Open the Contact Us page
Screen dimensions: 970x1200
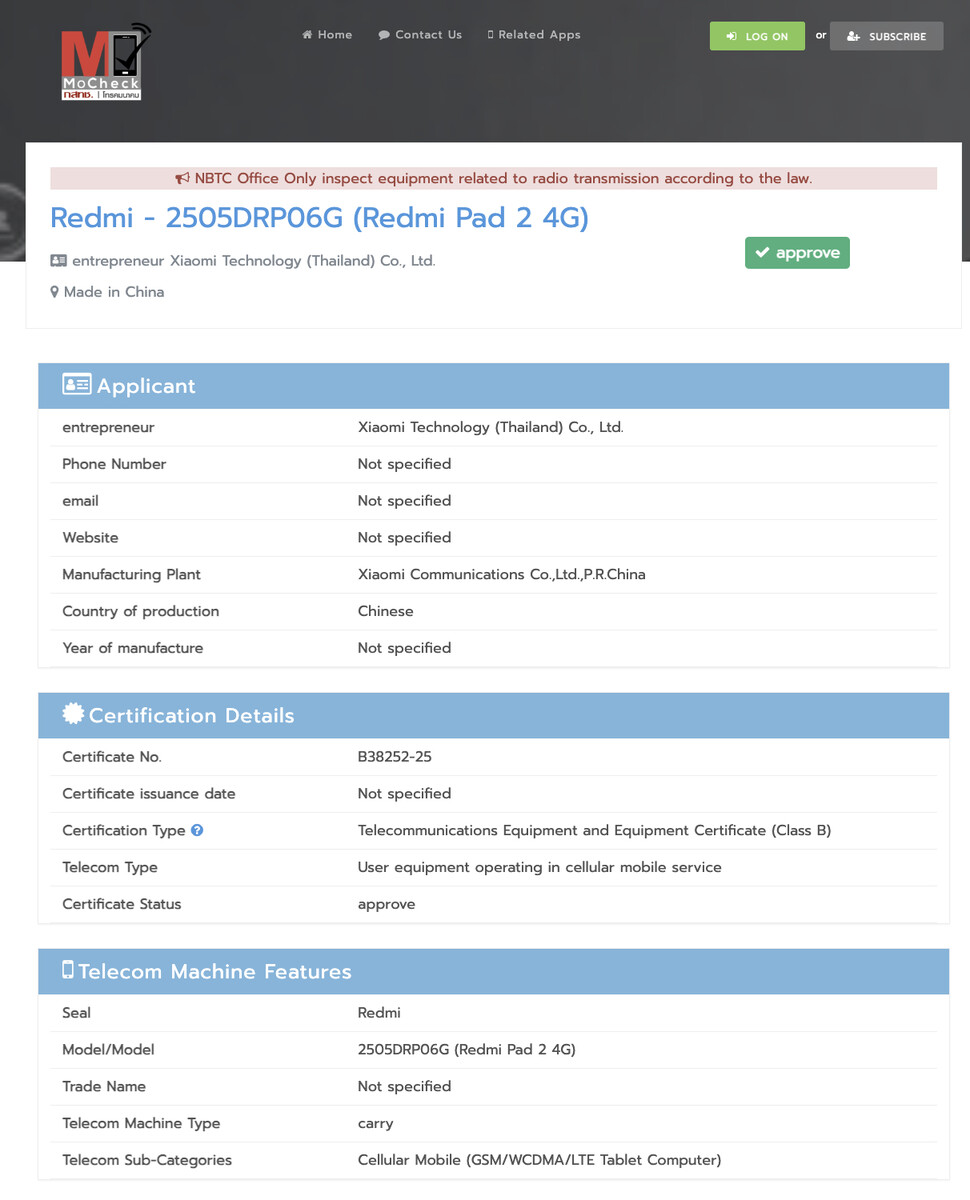click(x=420, y=35)
